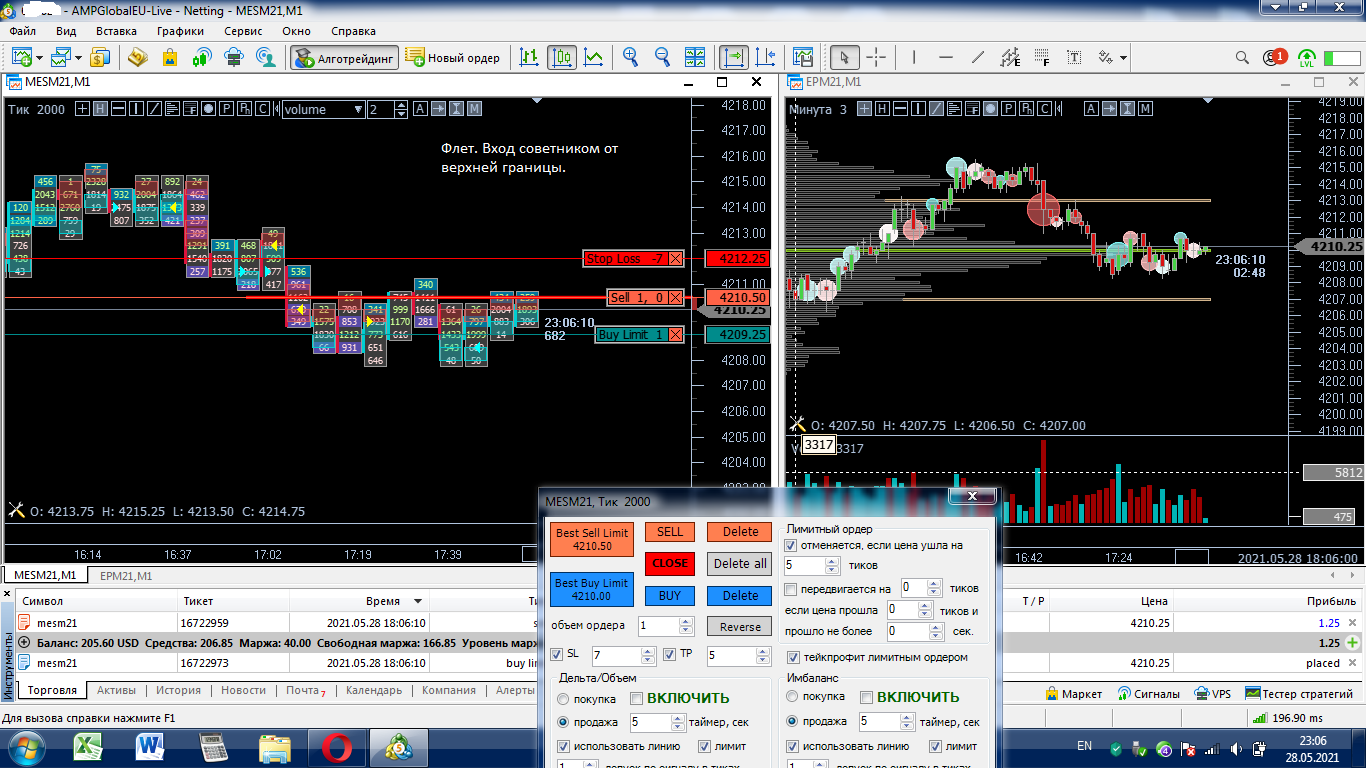Switch chart to line chart mode icon
Image resolution: width=1366 pixels, height=768 pixels.
(594, 58)
